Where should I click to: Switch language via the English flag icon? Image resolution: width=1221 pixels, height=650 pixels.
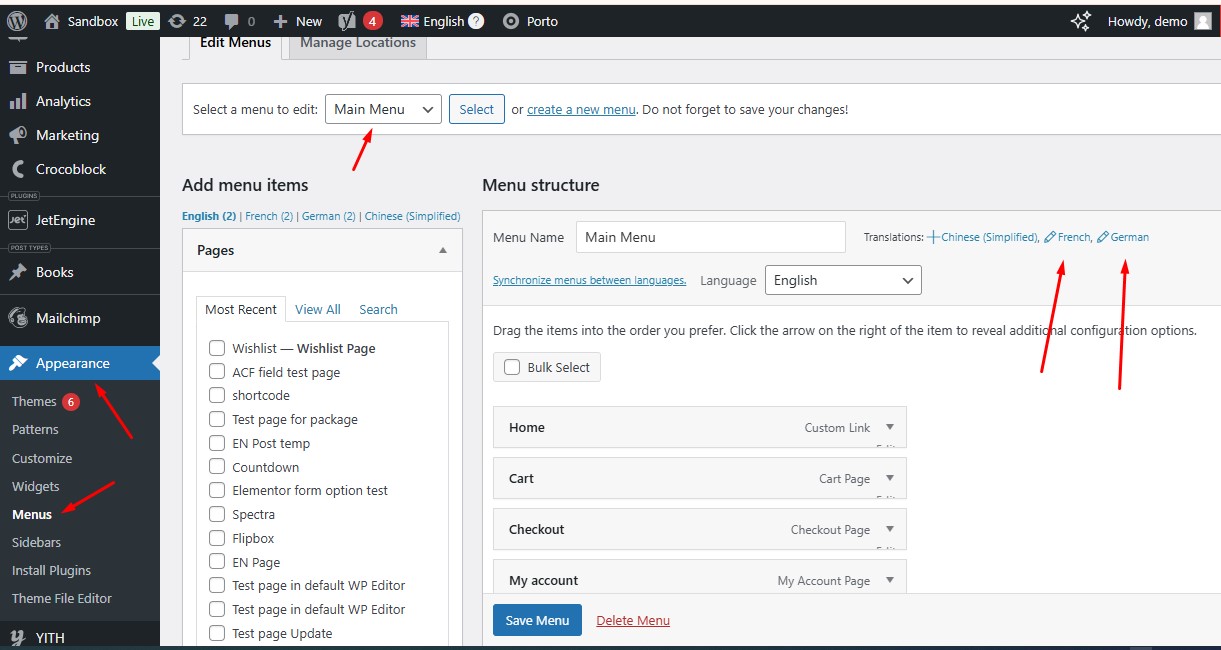[x=409, y=21]
